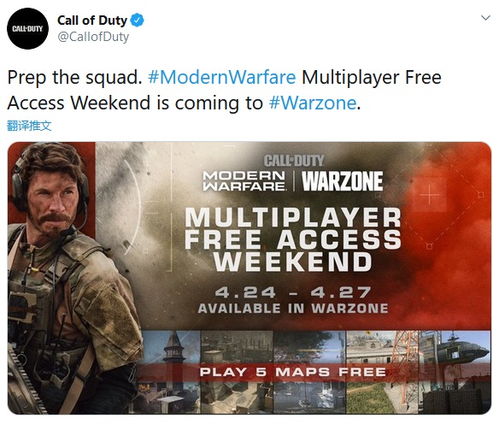Screen dimensions: 499x424
Task: Click the soldier character in the image
Action: coord(67,278)
